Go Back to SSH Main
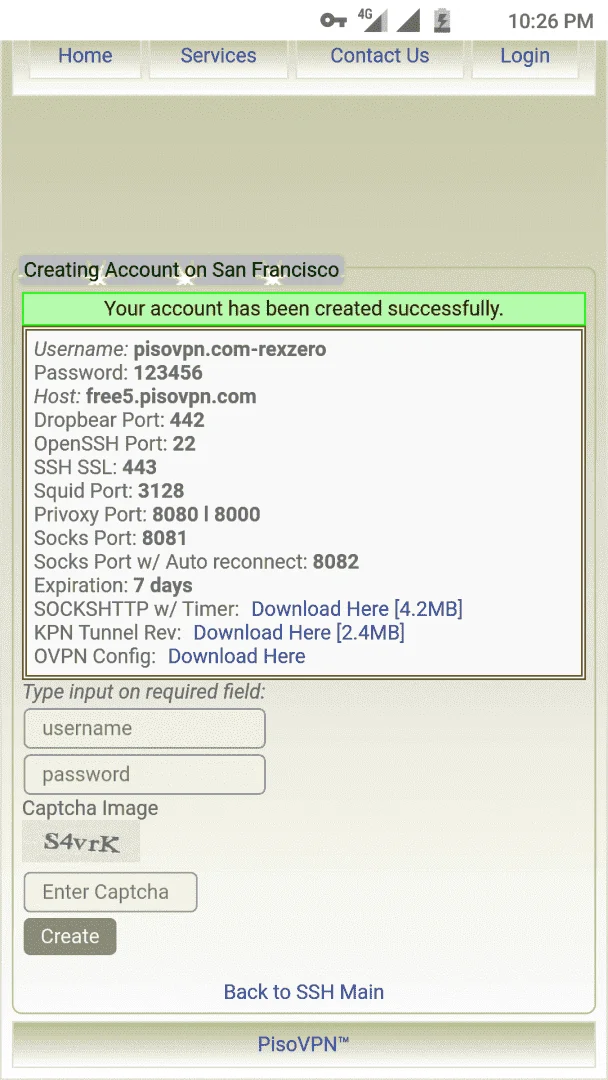The width and height of the screenshot is (608, 1080). pos(304,992)
